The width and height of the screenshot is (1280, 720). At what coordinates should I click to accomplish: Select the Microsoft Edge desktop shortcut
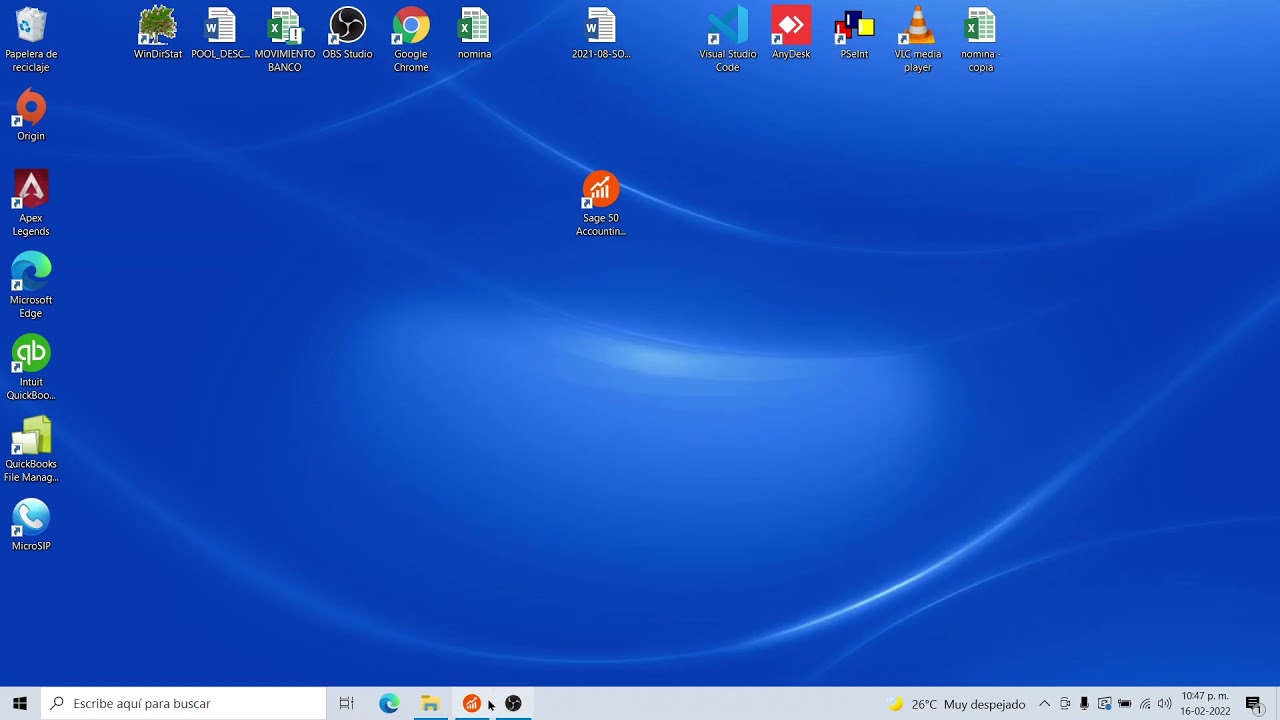point(31,286)
